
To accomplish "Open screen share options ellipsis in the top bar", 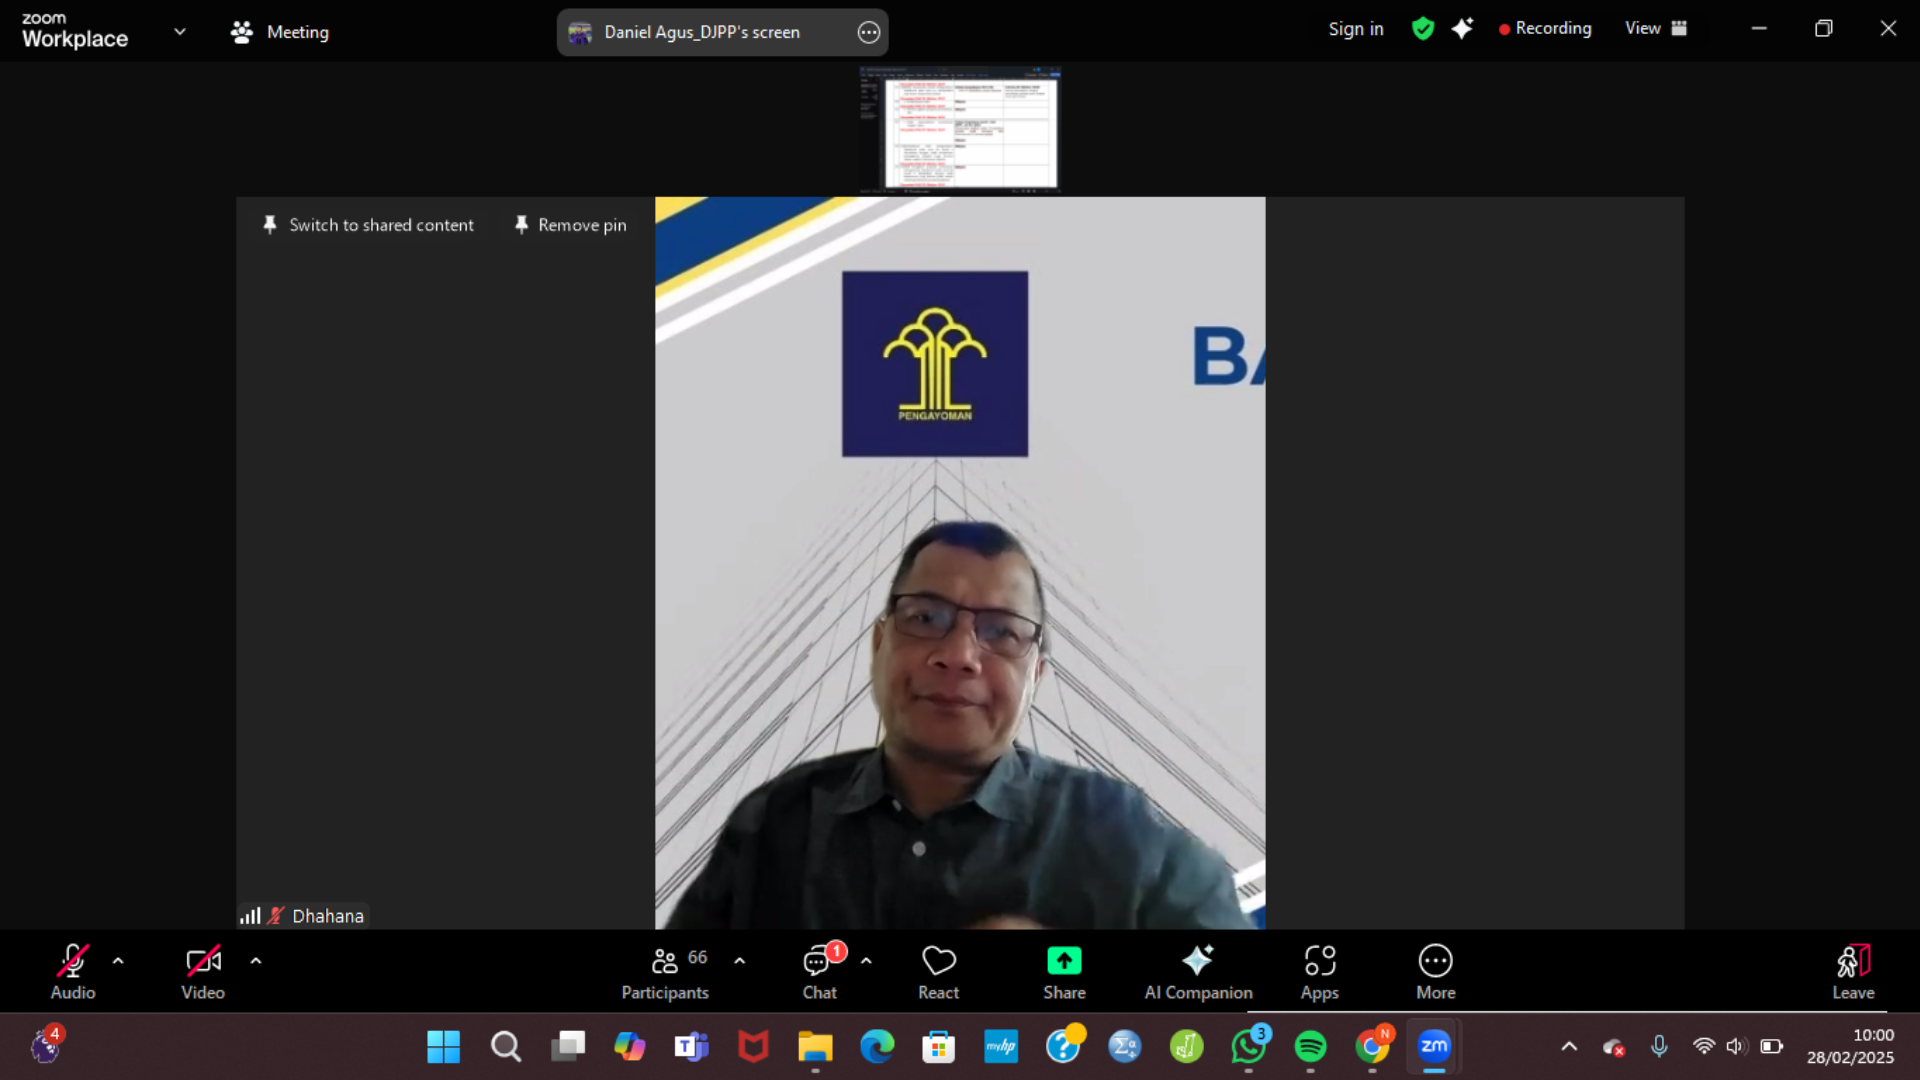I will coord(869,32).
